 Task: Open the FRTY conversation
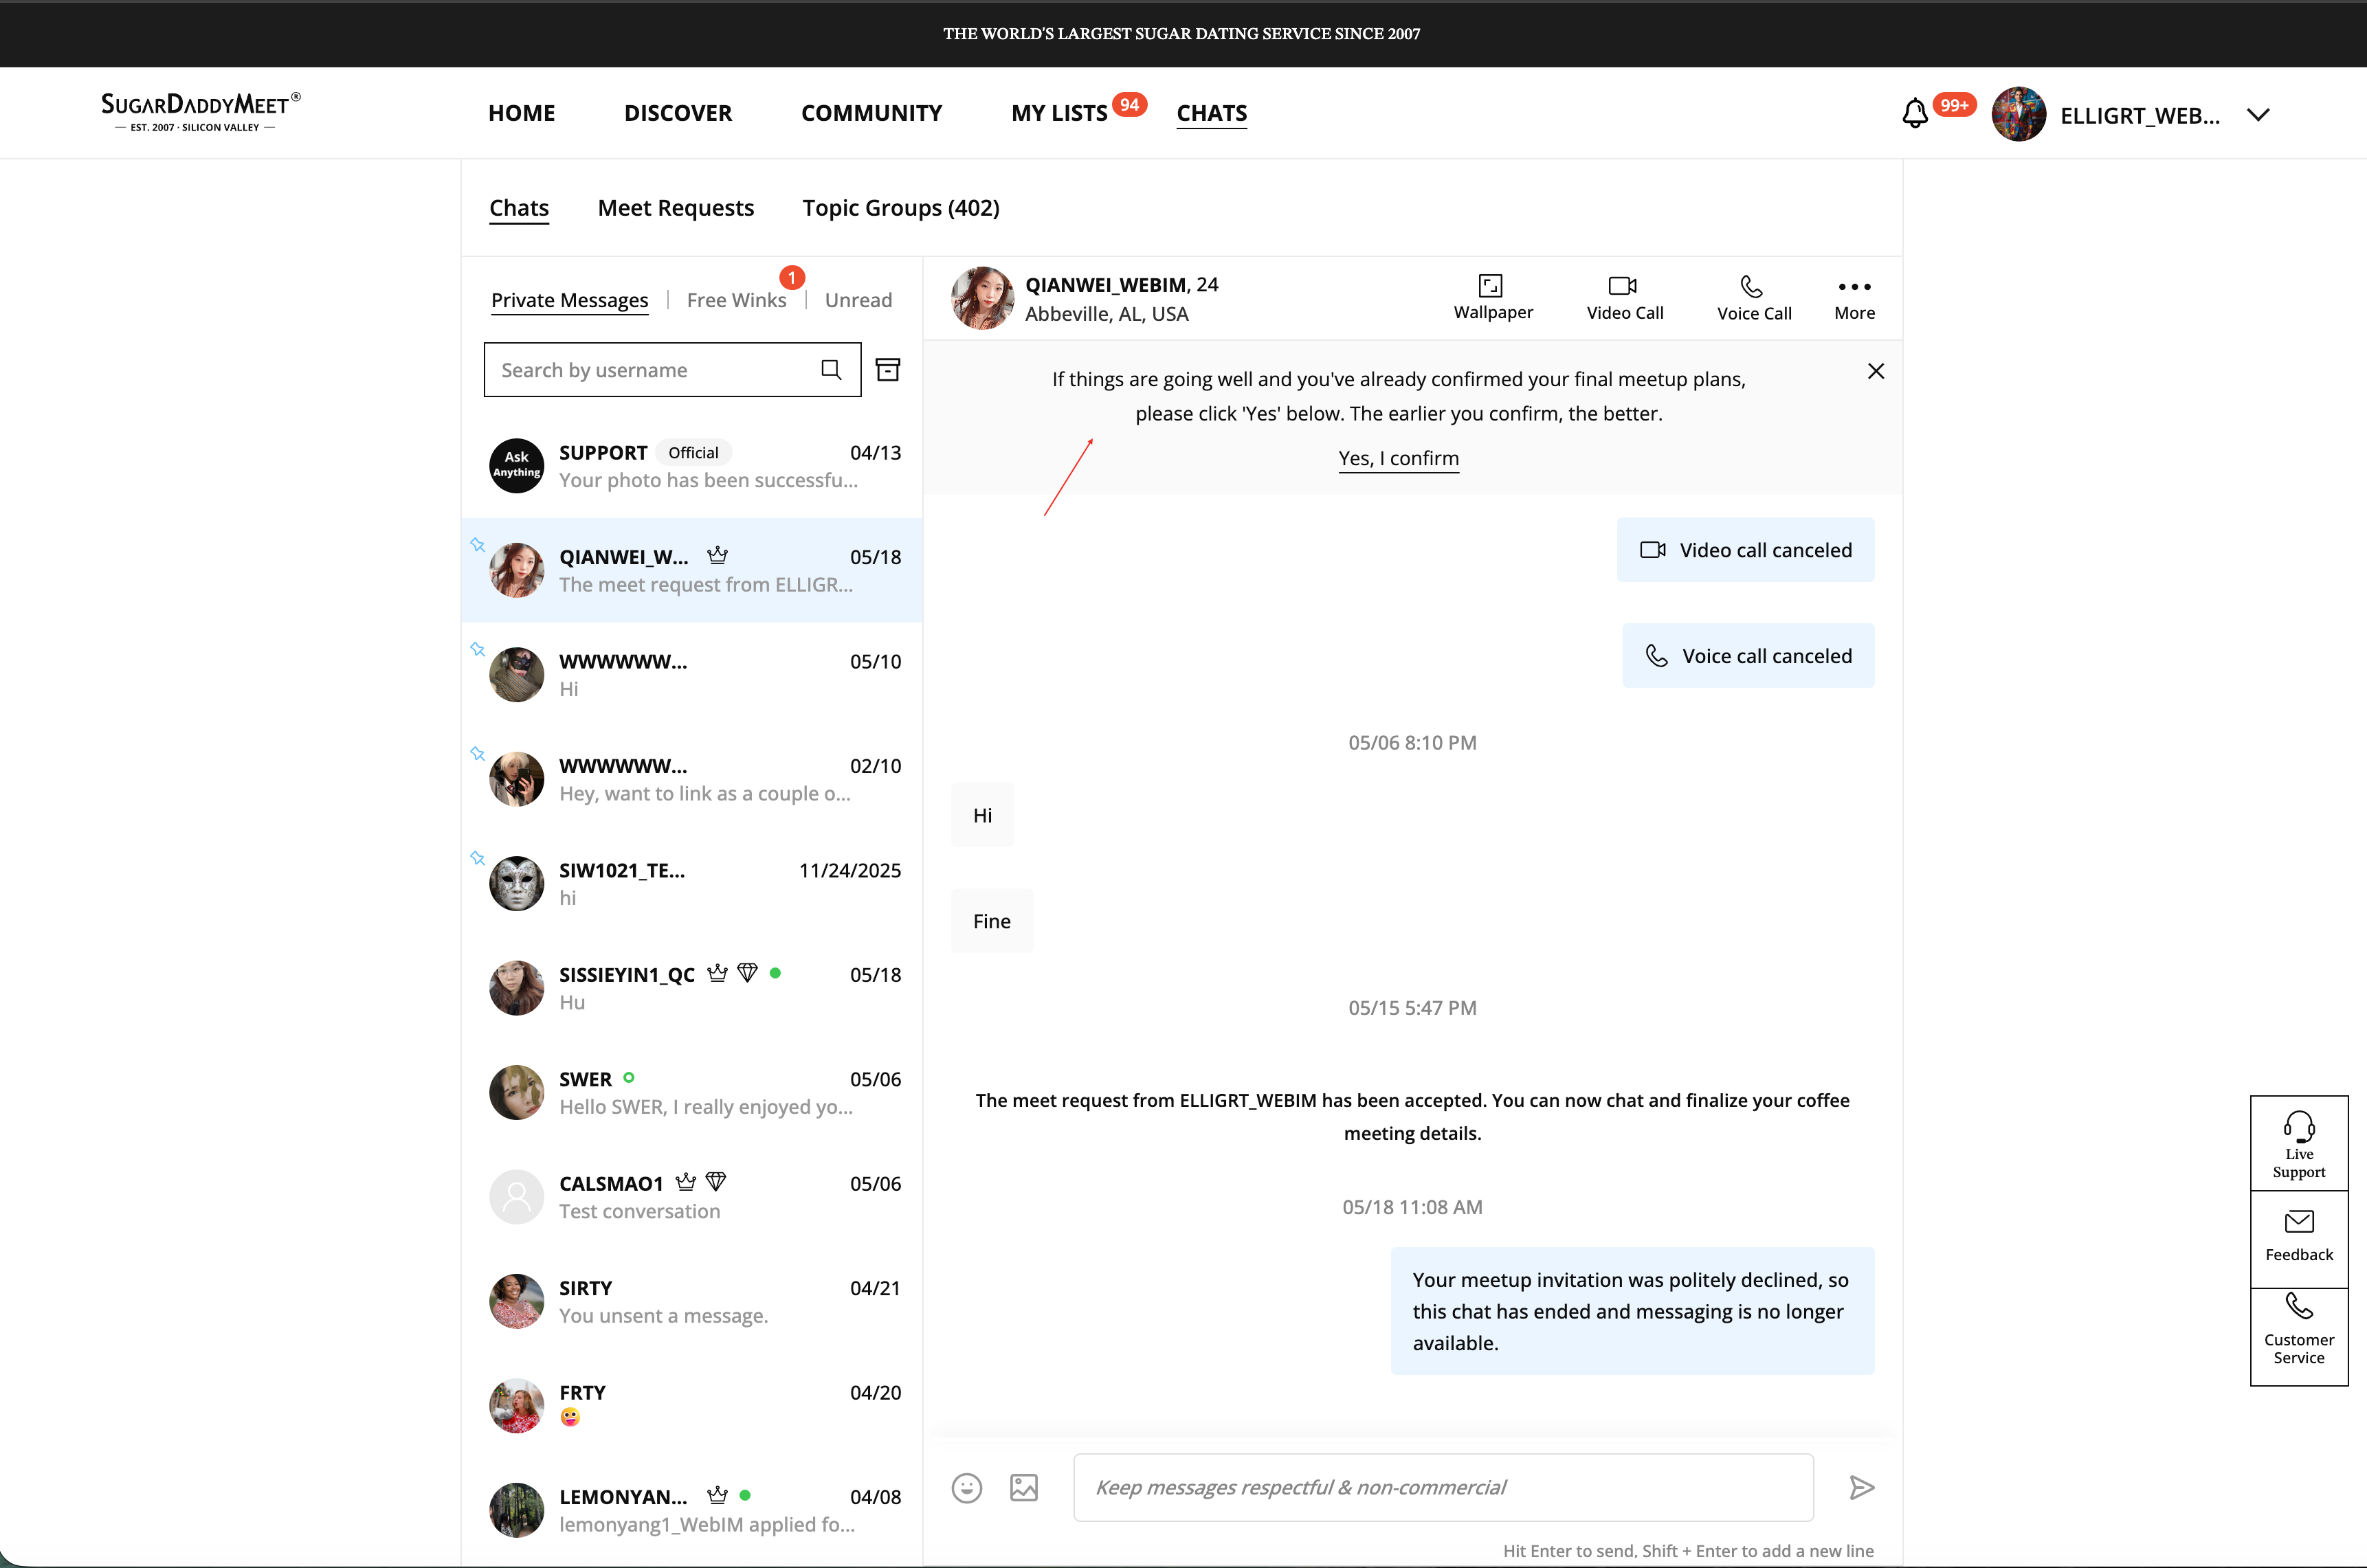pos(692,1406)
